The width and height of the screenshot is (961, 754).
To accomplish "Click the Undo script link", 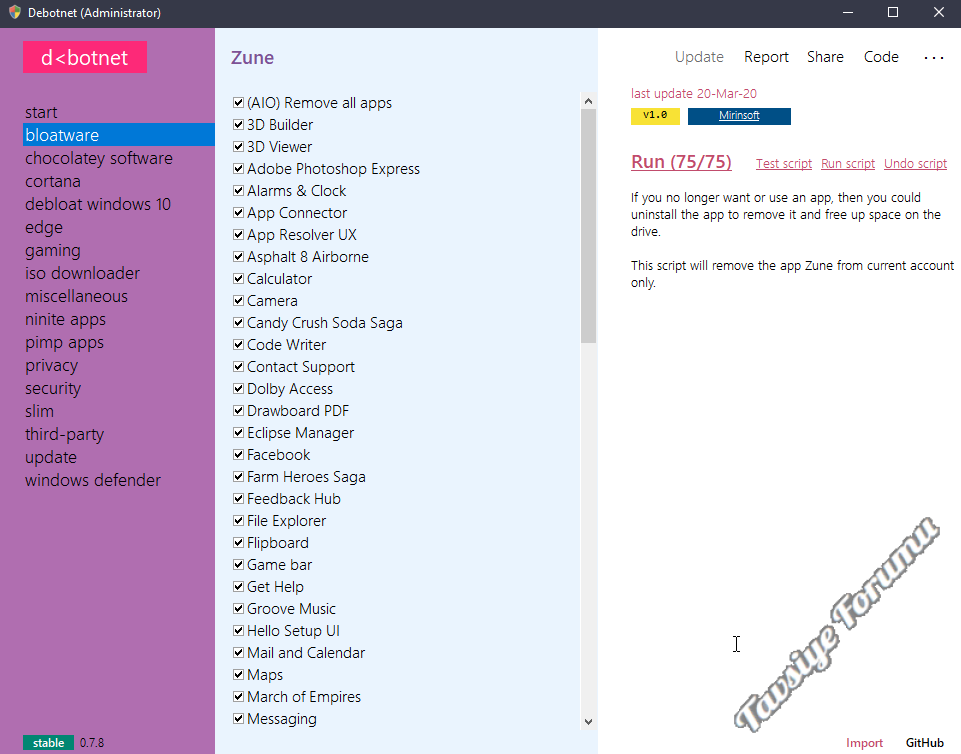I will 916,164.
